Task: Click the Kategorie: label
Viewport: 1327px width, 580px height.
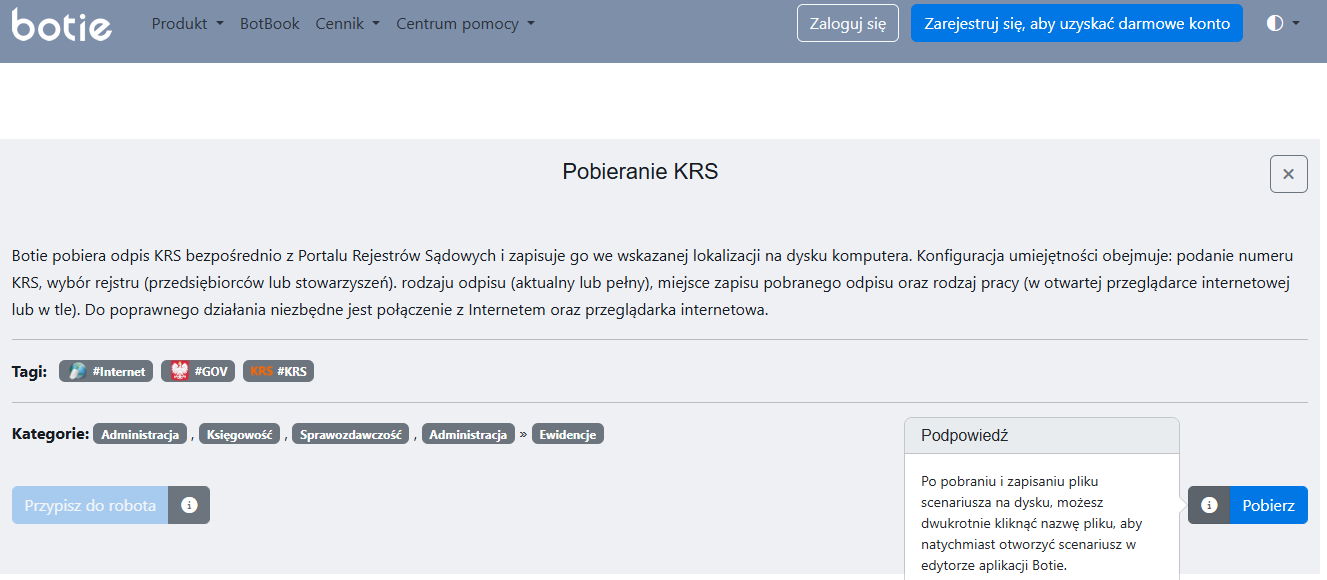Action: (x=50, y=434)
